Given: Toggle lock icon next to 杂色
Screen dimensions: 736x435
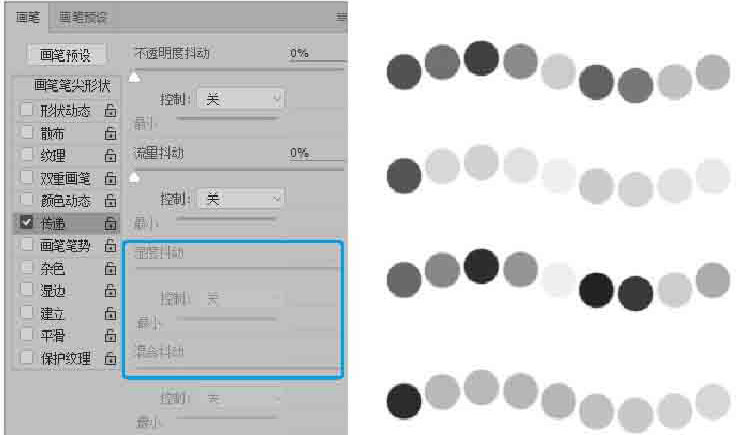Looking at the screenshot, I should (110, 268).
